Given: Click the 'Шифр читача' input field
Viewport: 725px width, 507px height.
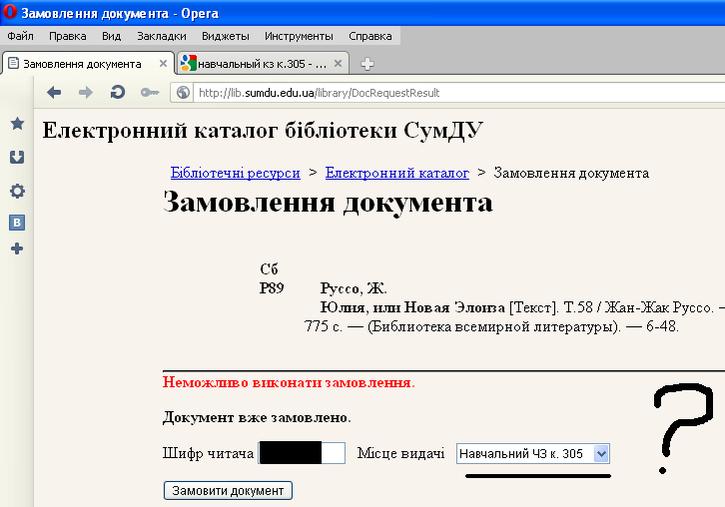Looking at the screenshot, I should [301, 454].
